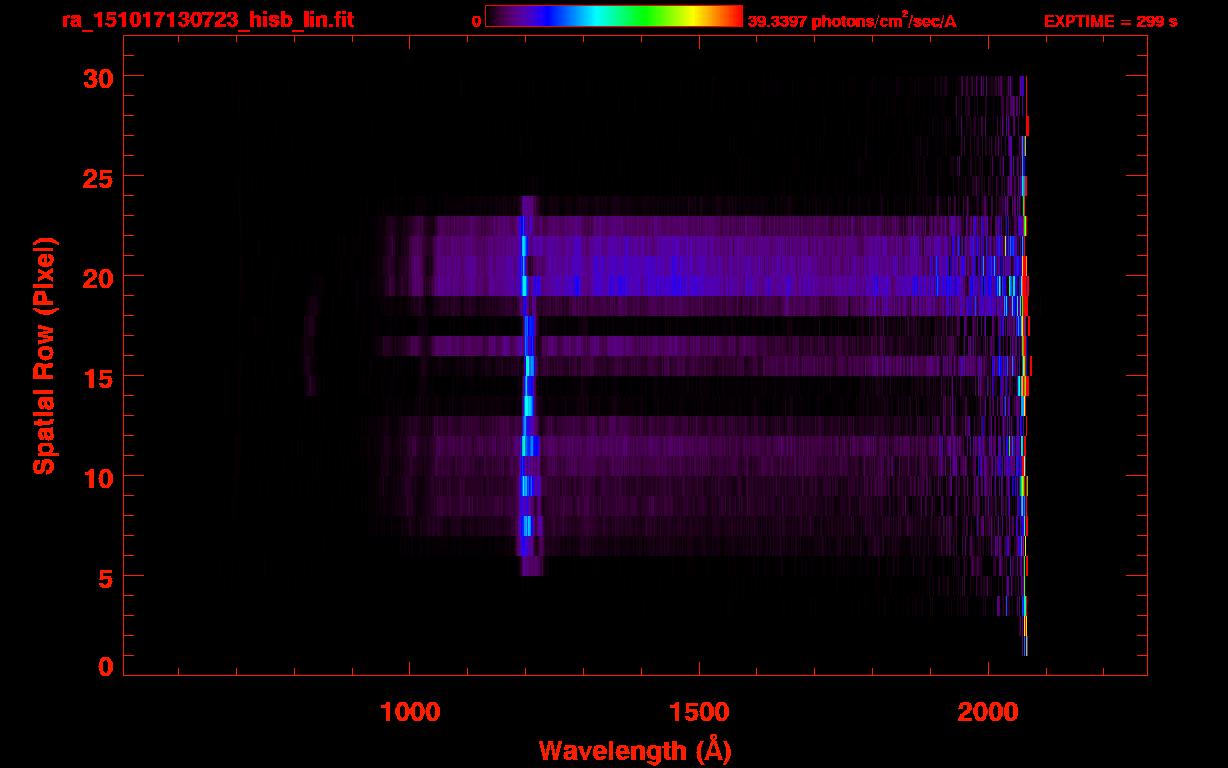Click the colorbar minimum label 0
The height and width of the screenshot is (768, 1228).
(476, 21)
